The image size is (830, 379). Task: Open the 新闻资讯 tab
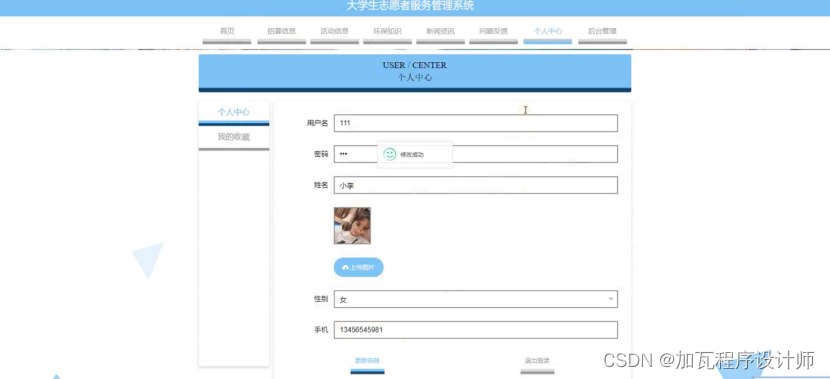440,32
